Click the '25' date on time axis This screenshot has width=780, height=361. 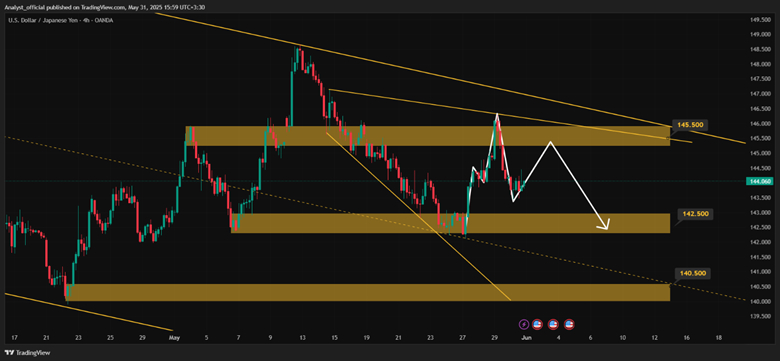[110, 338]
